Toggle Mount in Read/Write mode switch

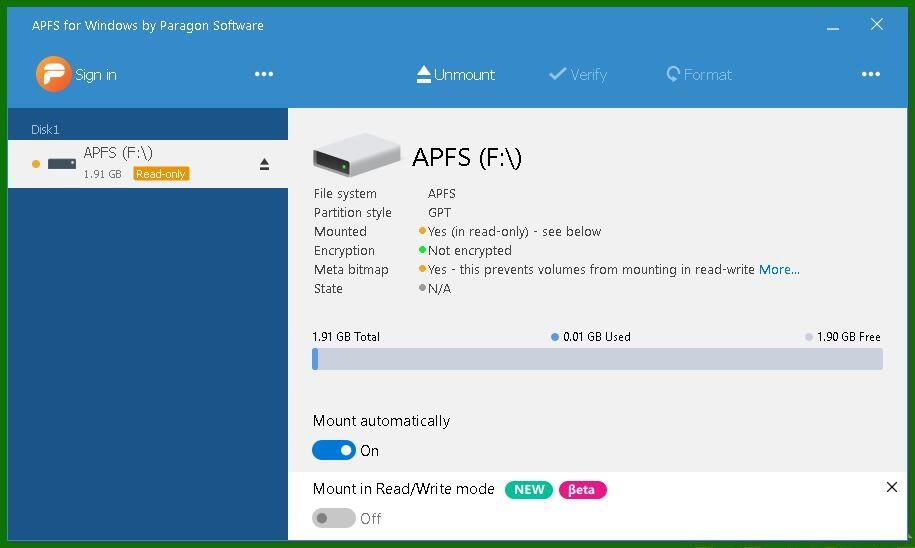334,518
